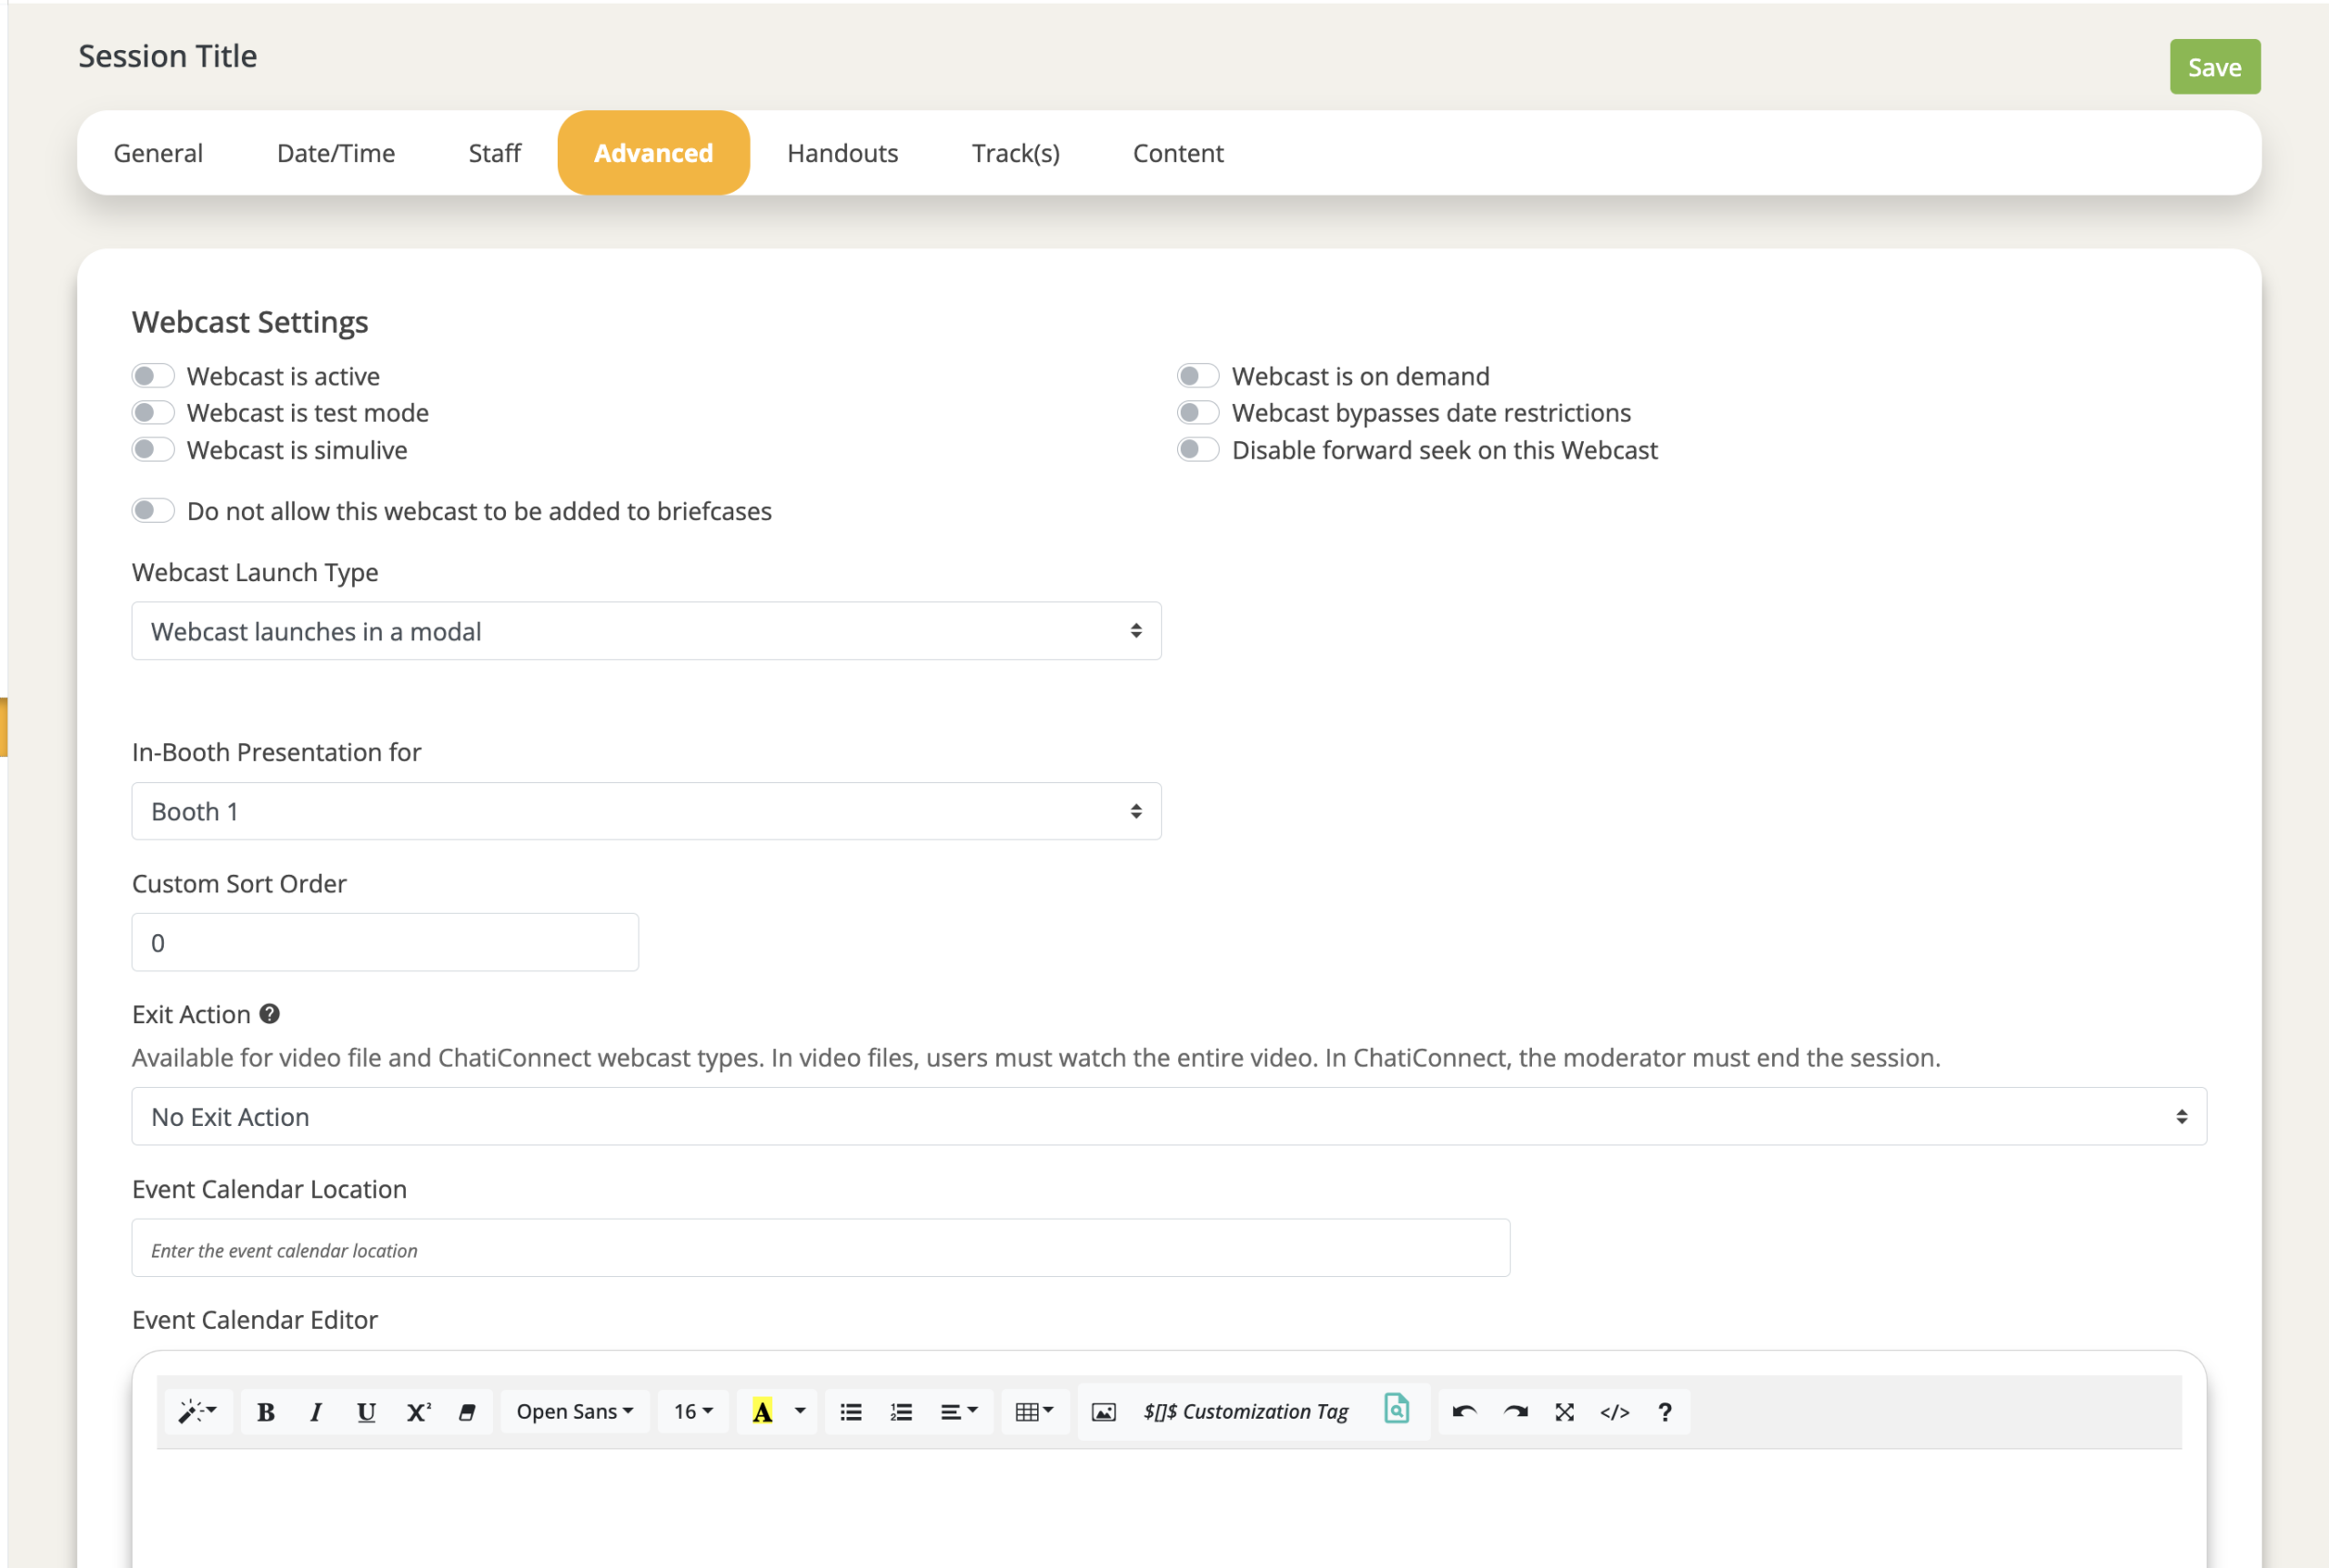Underline text in the editor
The image size is (2329, 1568).
tap(366, 1411)
